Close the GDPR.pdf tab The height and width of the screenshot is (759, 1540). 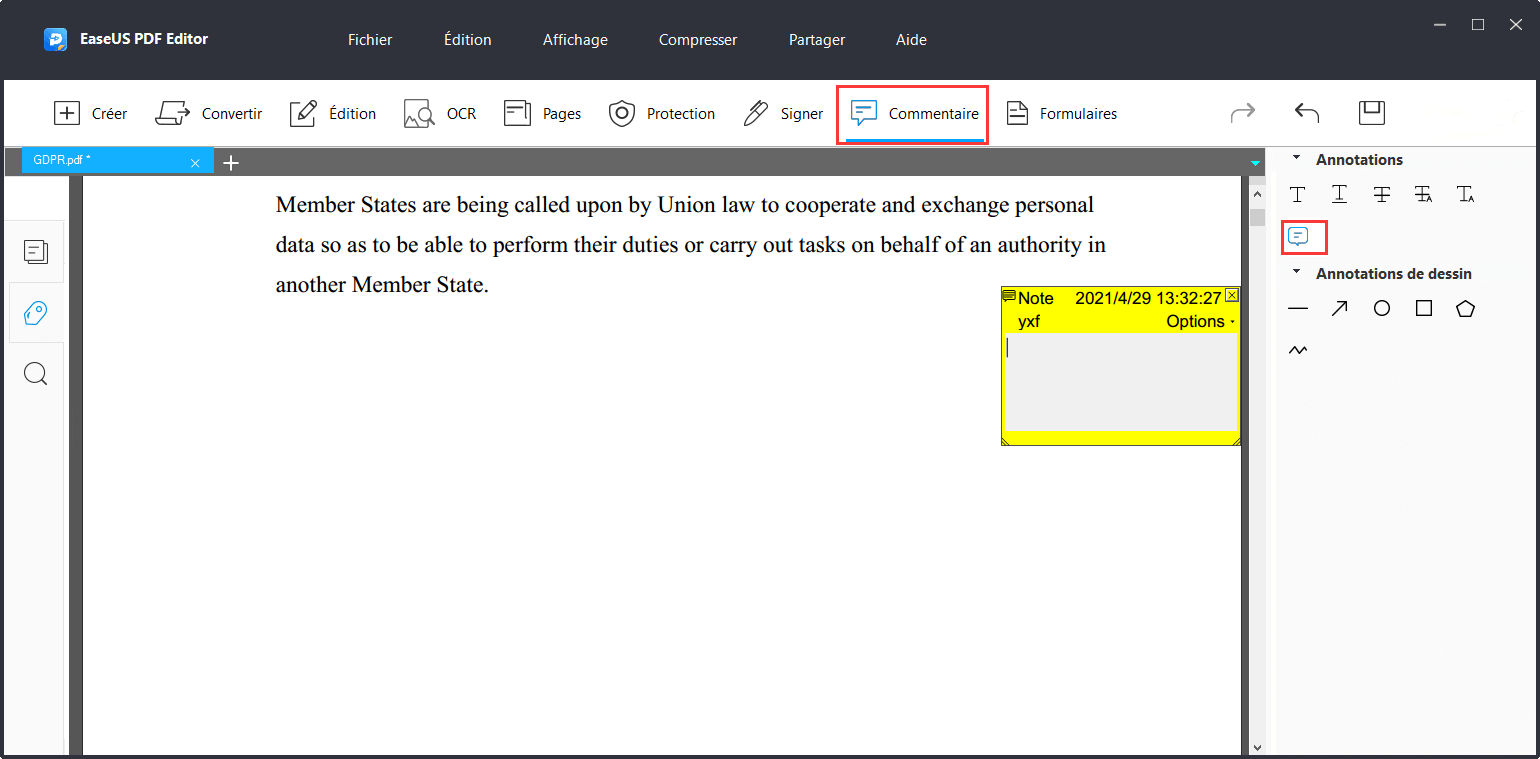(x=195, y=163)
